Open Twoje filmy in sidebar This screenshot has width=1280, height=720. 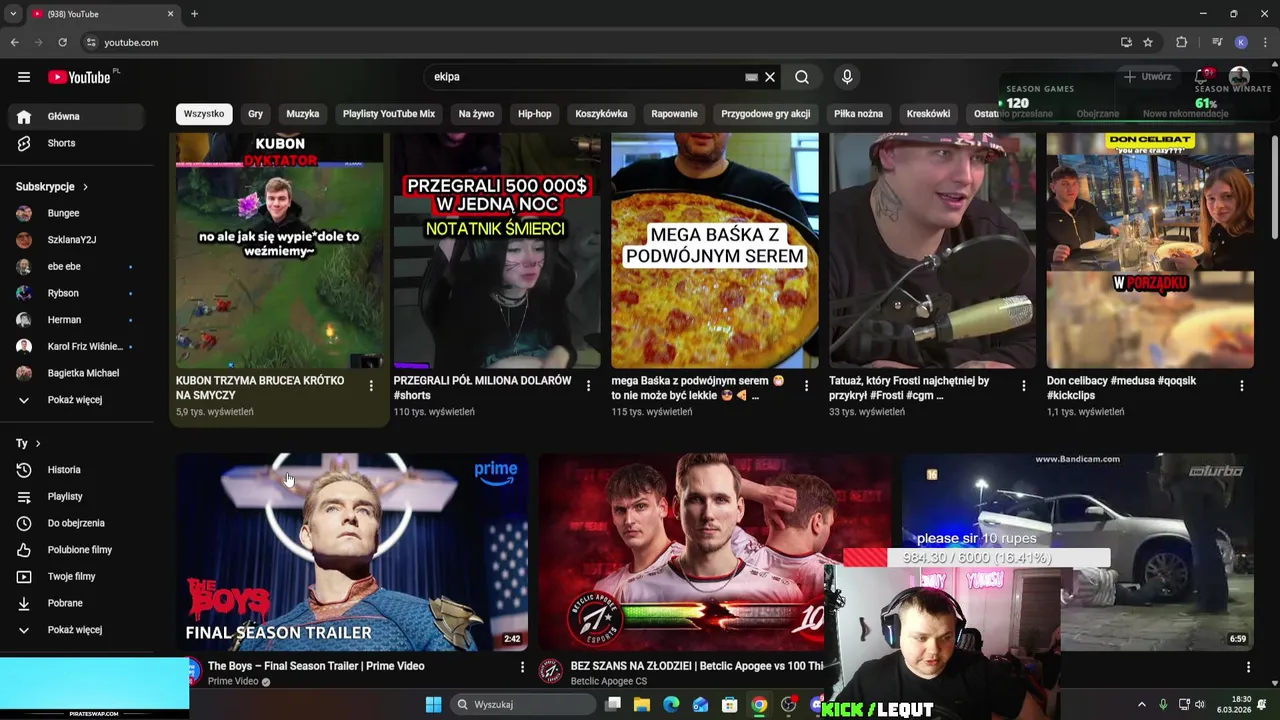(77, 576)
